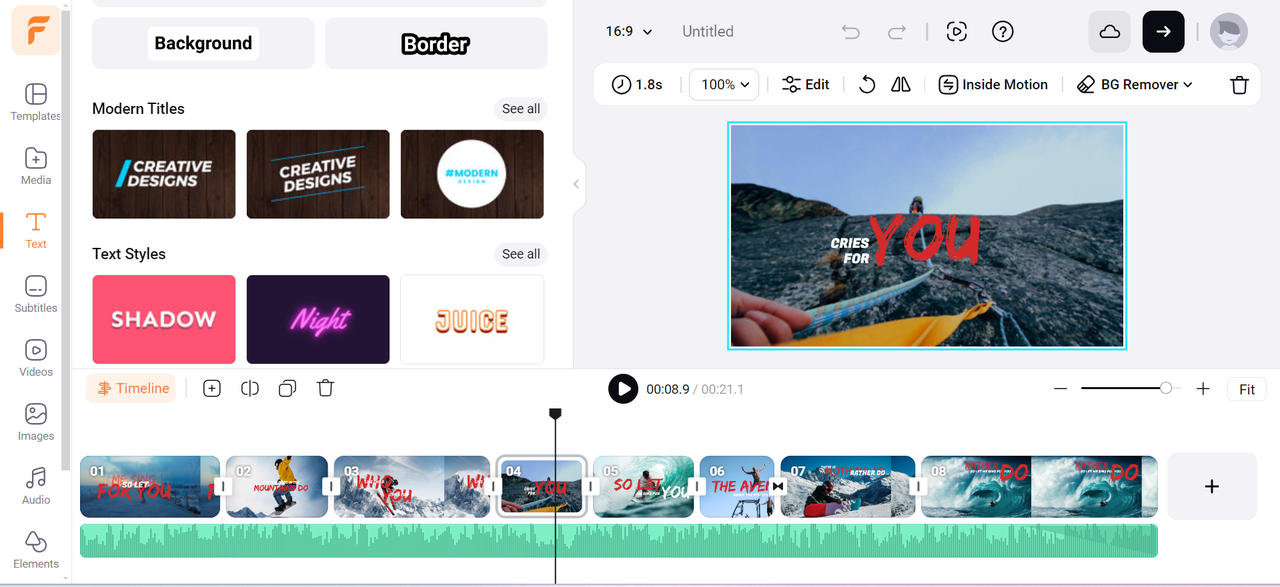Click the cloud save icon
1280x587 pixels.
pos(1110,32)
